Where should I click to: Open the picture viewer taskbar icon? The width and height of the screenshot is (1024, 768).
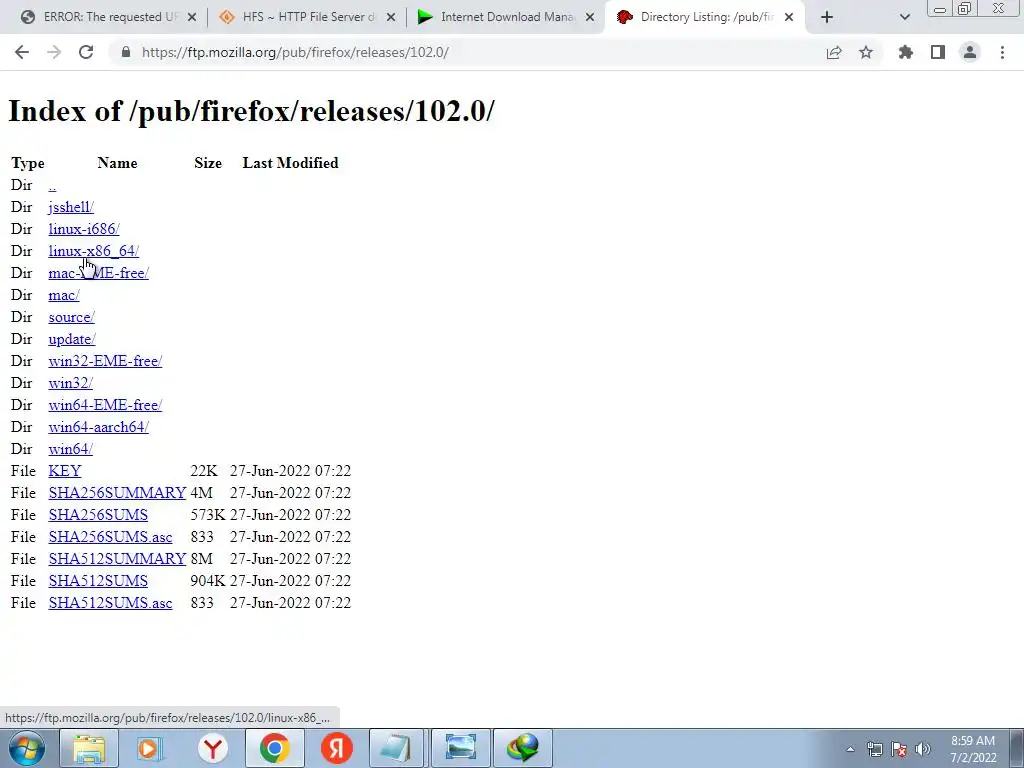click(x=460, y=748)
